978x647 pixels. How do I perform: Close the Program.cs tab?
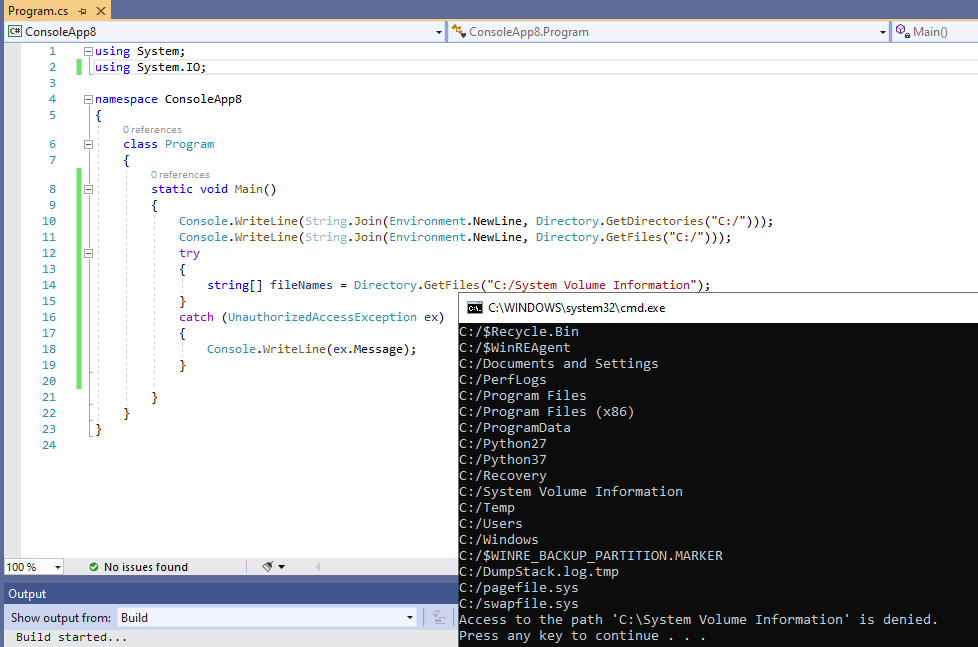[100, 11]
